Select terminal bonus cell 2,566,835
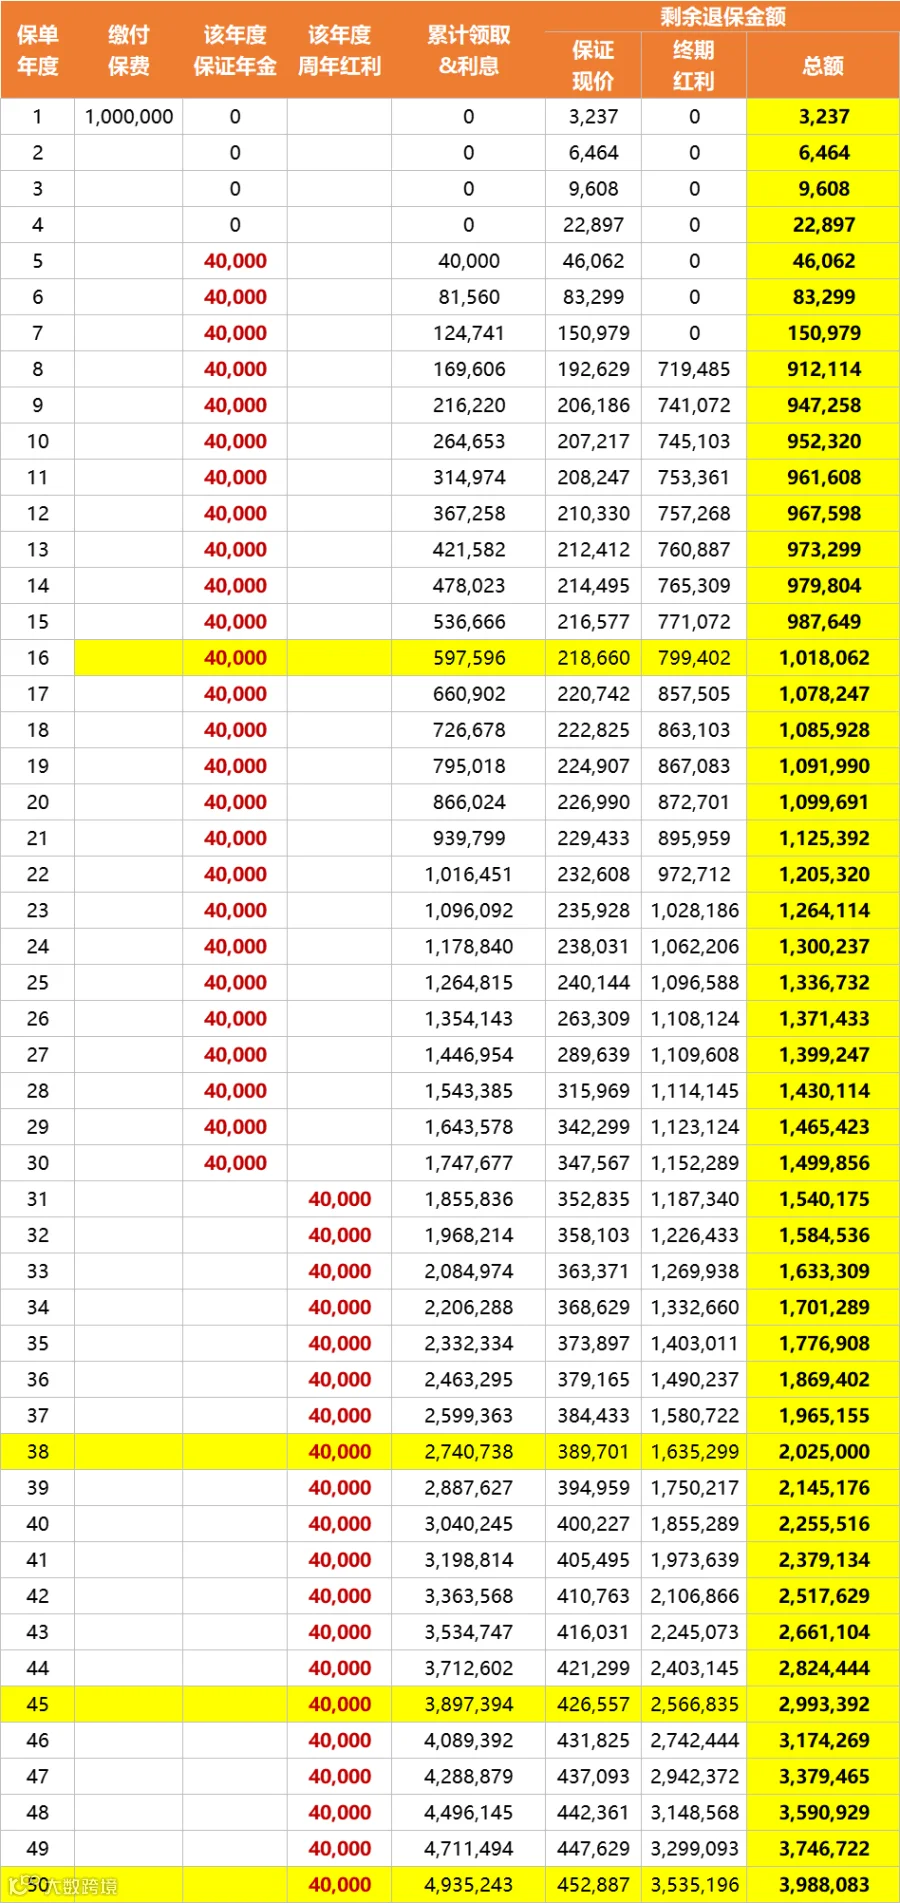This screenshot has width=900, height=1903. (694, 1704)
